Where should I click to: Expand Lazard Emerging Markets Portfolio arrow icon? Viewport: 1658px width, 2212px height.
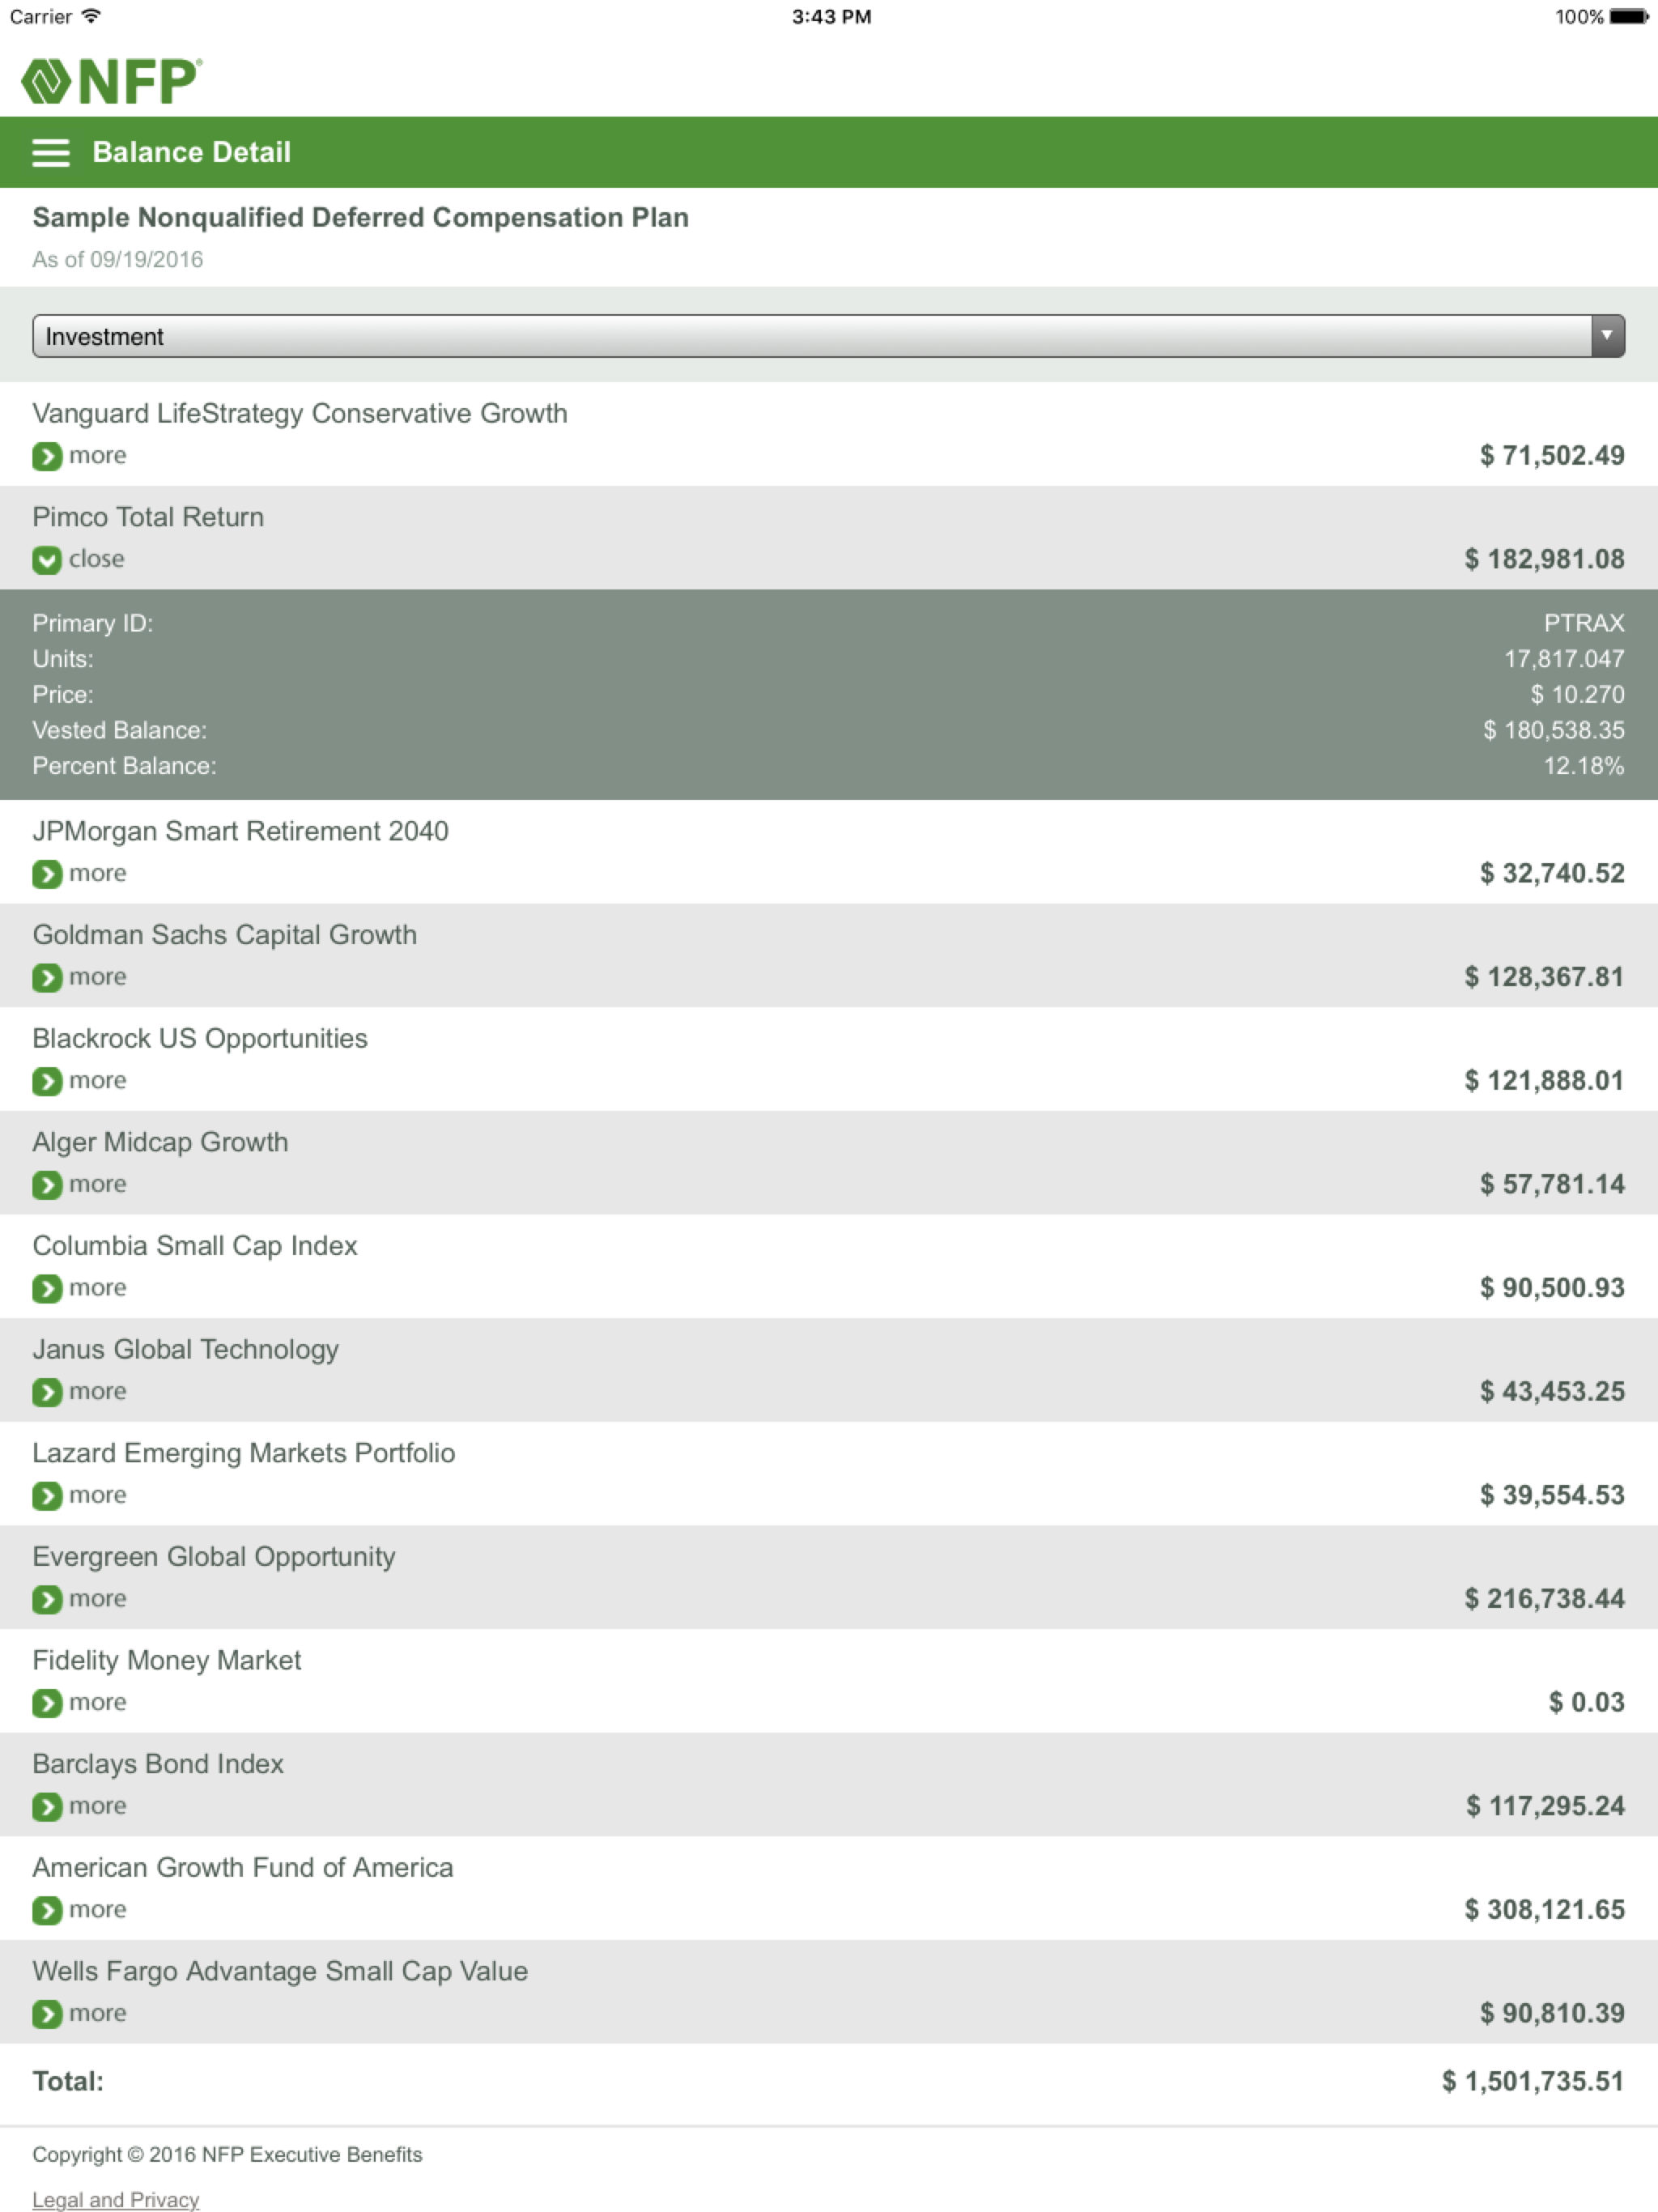point(47,1496)
